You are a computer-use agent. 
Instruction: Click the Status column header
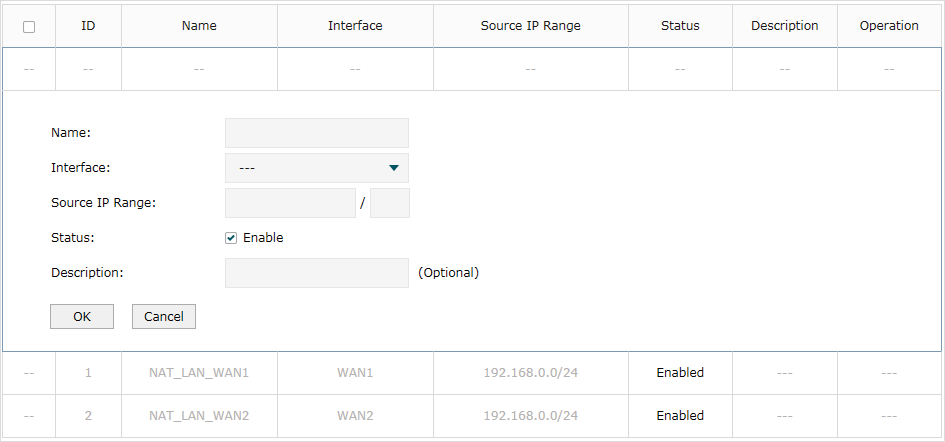click(x=680, y=26)
